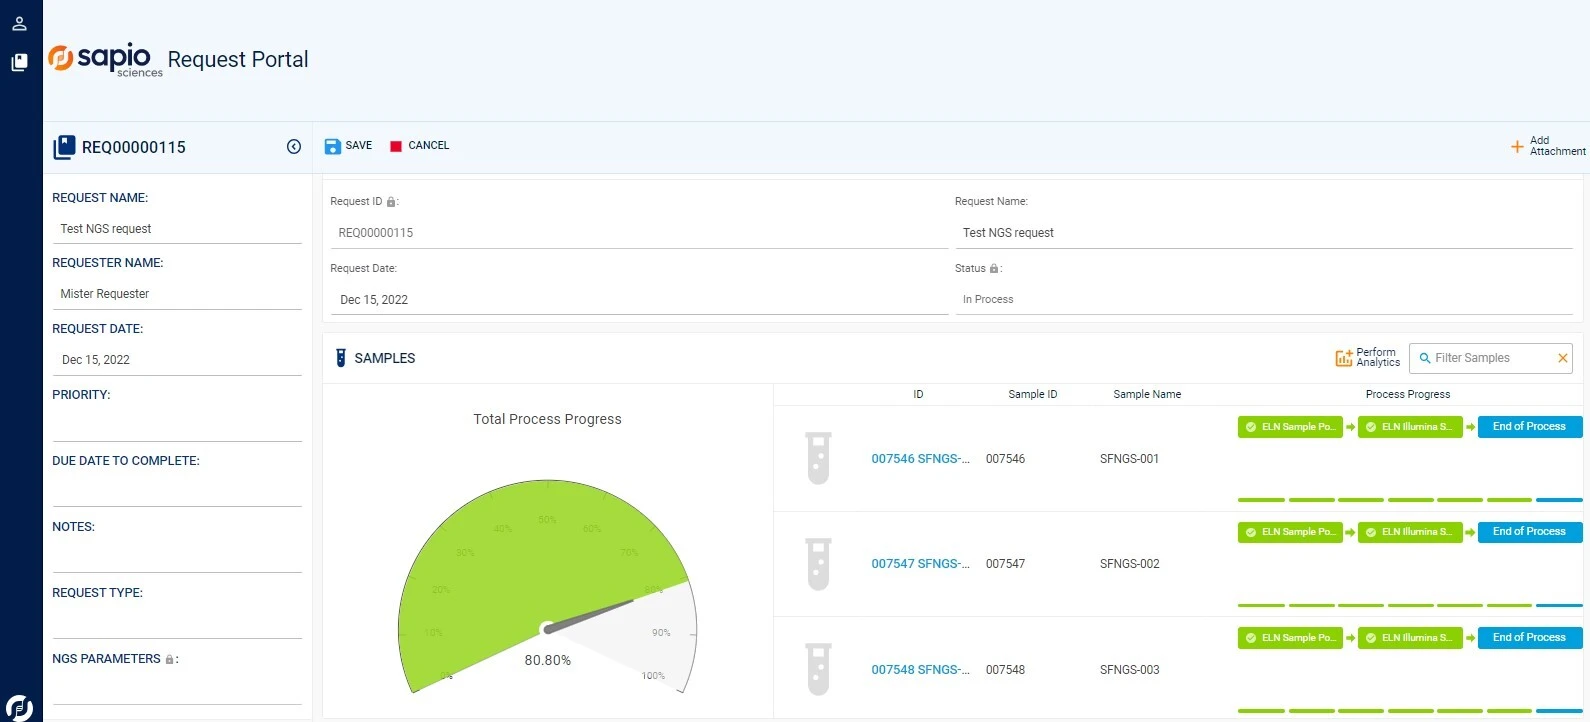1590x722 pixels.
Task: Edit side panel Requester Name field
Action: pos(177,294)
